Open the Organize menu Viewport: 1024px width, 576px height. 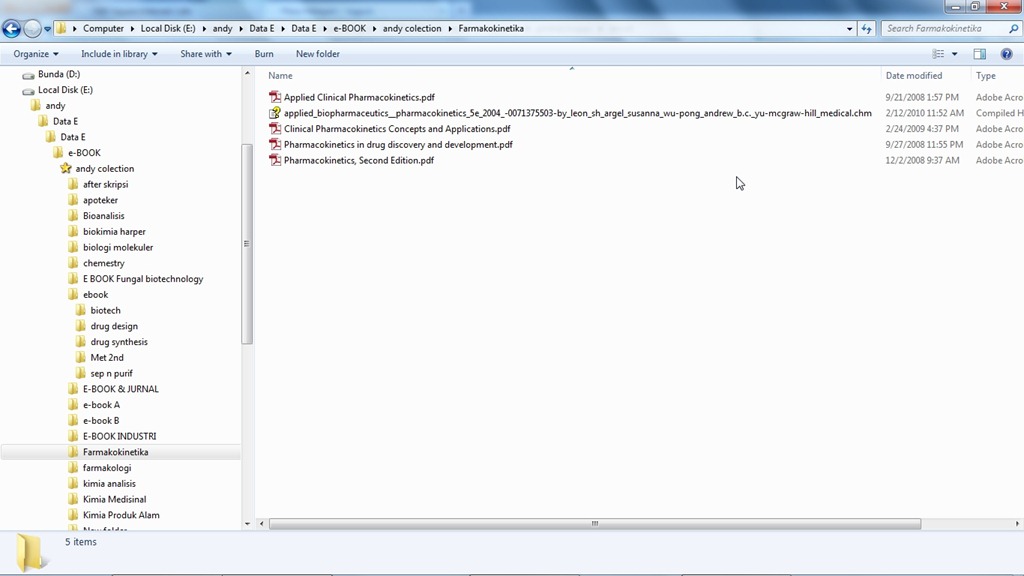(x=36, y=54)
